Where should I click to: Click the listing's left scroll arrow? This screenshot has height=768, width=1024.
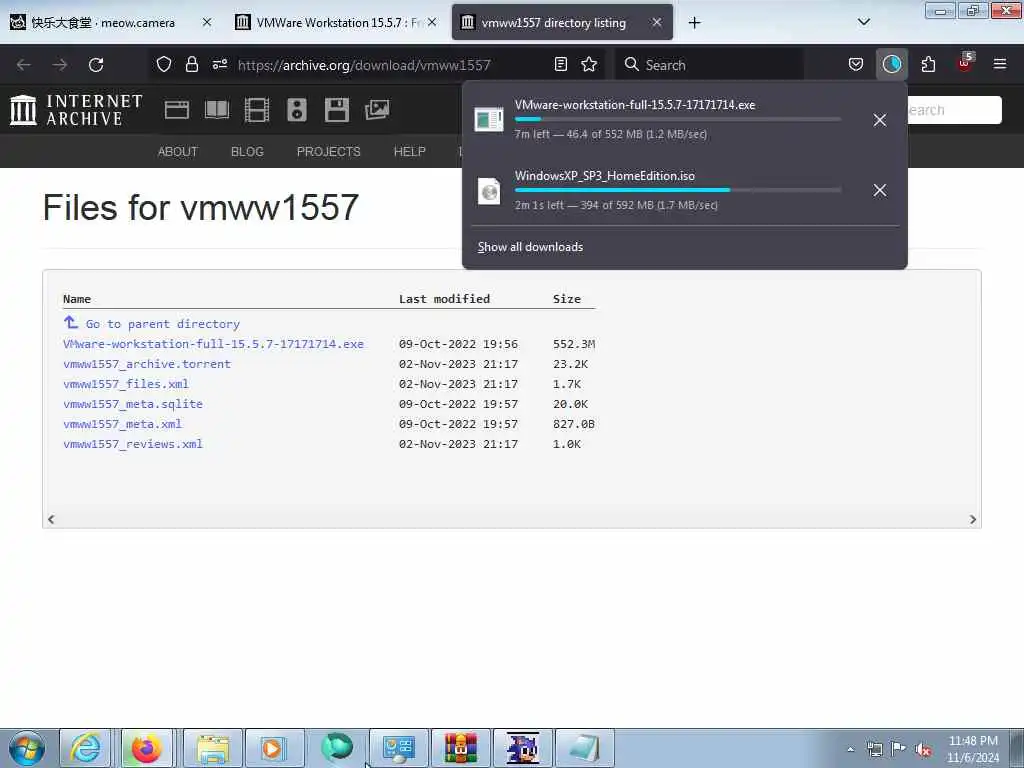(51, 519)
